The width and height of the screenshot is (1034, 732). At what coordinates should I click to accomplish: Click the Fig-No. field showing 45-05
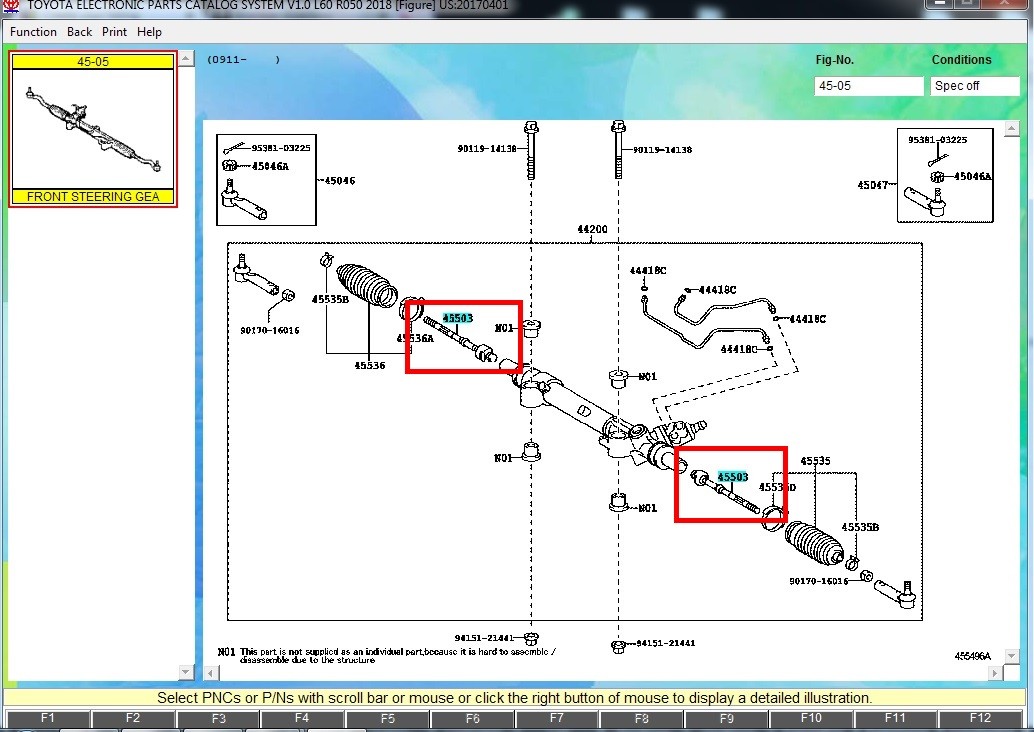tap(868, 86)
